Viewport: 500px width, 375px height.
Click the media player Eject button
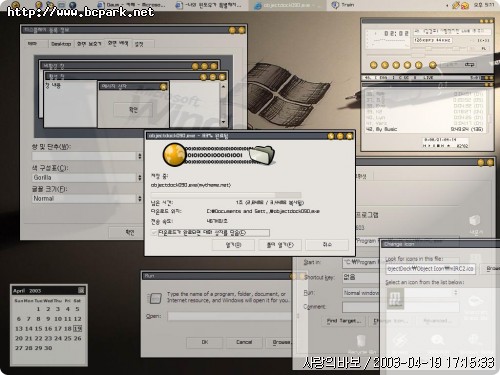pyautogui.click(x=433, y=65)
